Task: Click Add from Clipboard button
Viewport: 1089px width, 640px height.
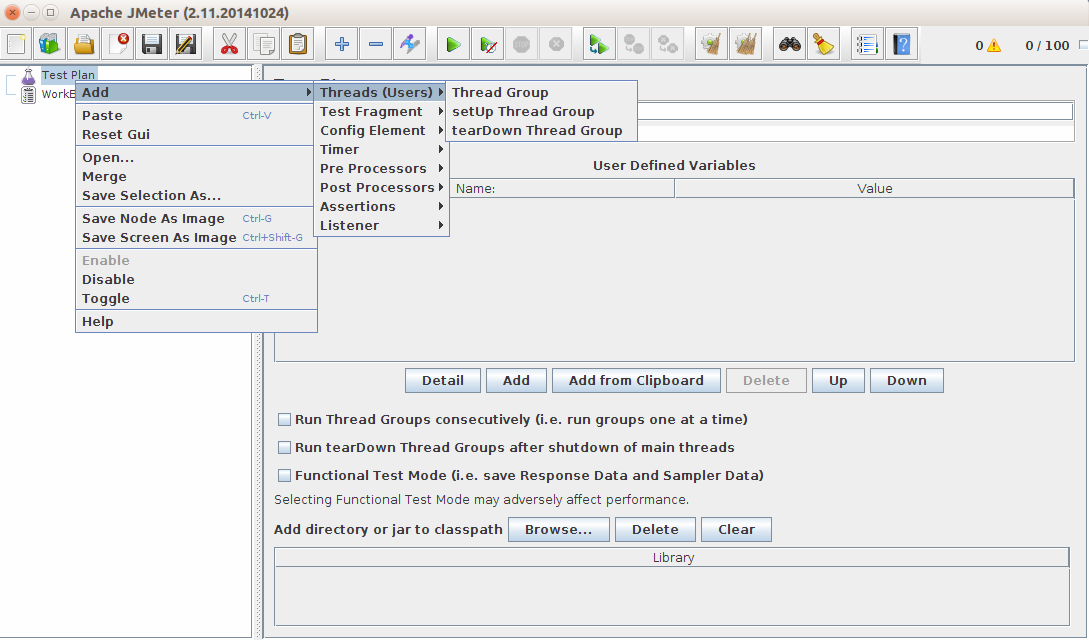Action: (x=636, y=380)
